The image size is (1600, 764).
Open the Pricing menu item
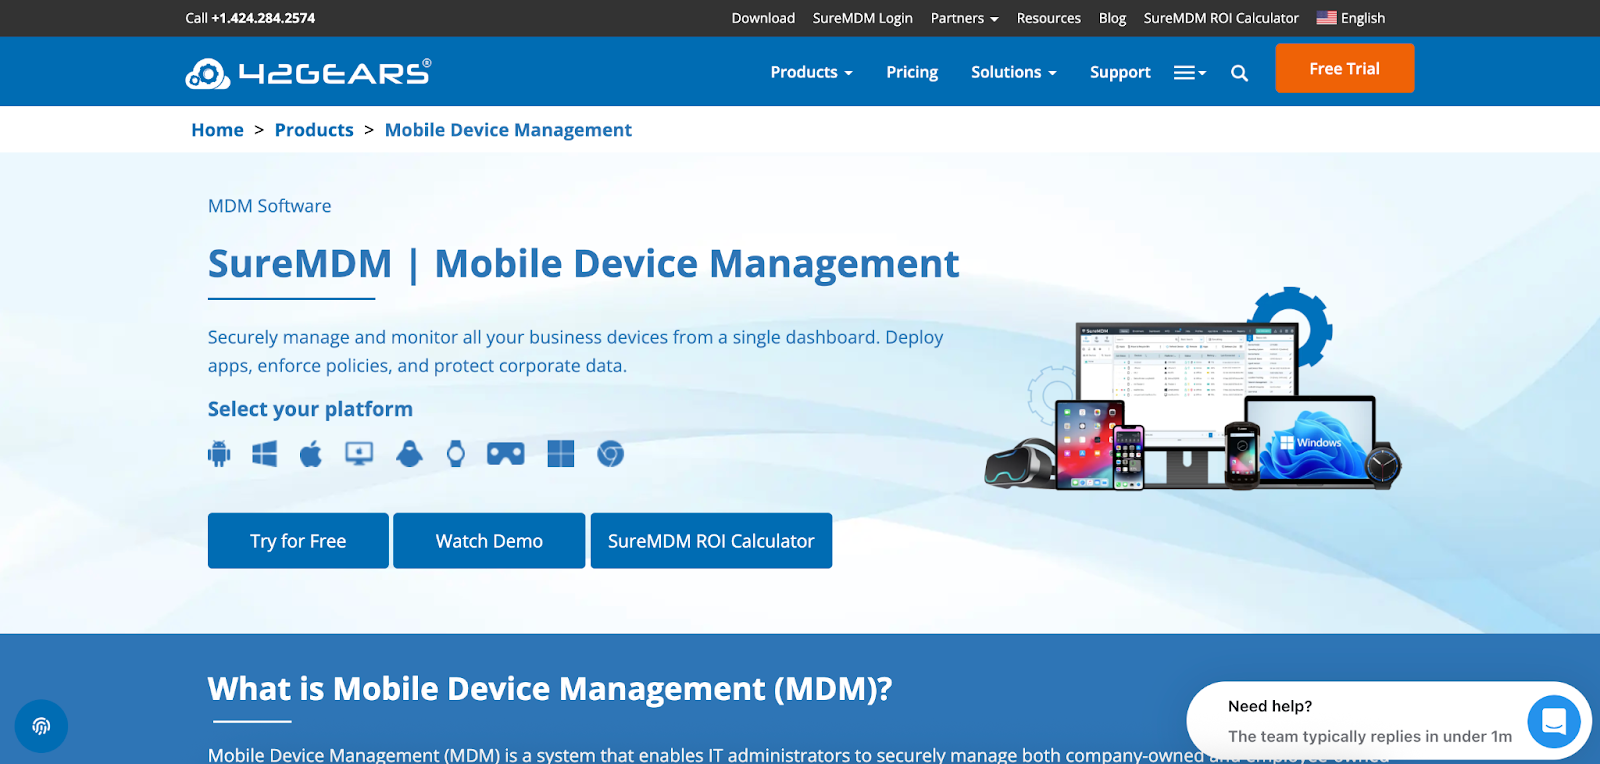click(x=912, y=72)
